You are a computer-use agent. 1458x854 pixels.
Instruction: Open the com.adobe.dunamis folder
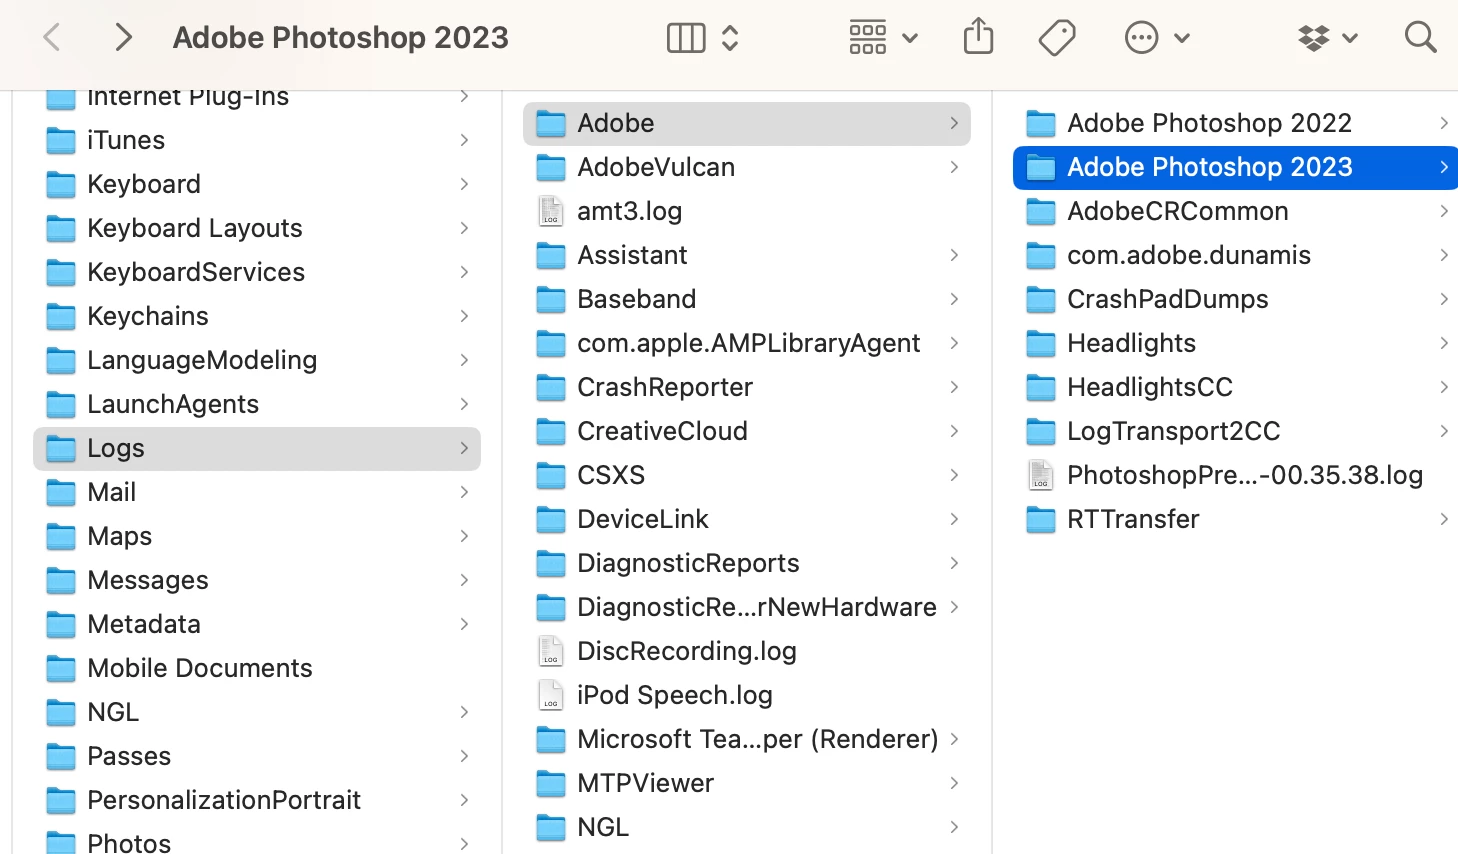[x=1235, y=255]
